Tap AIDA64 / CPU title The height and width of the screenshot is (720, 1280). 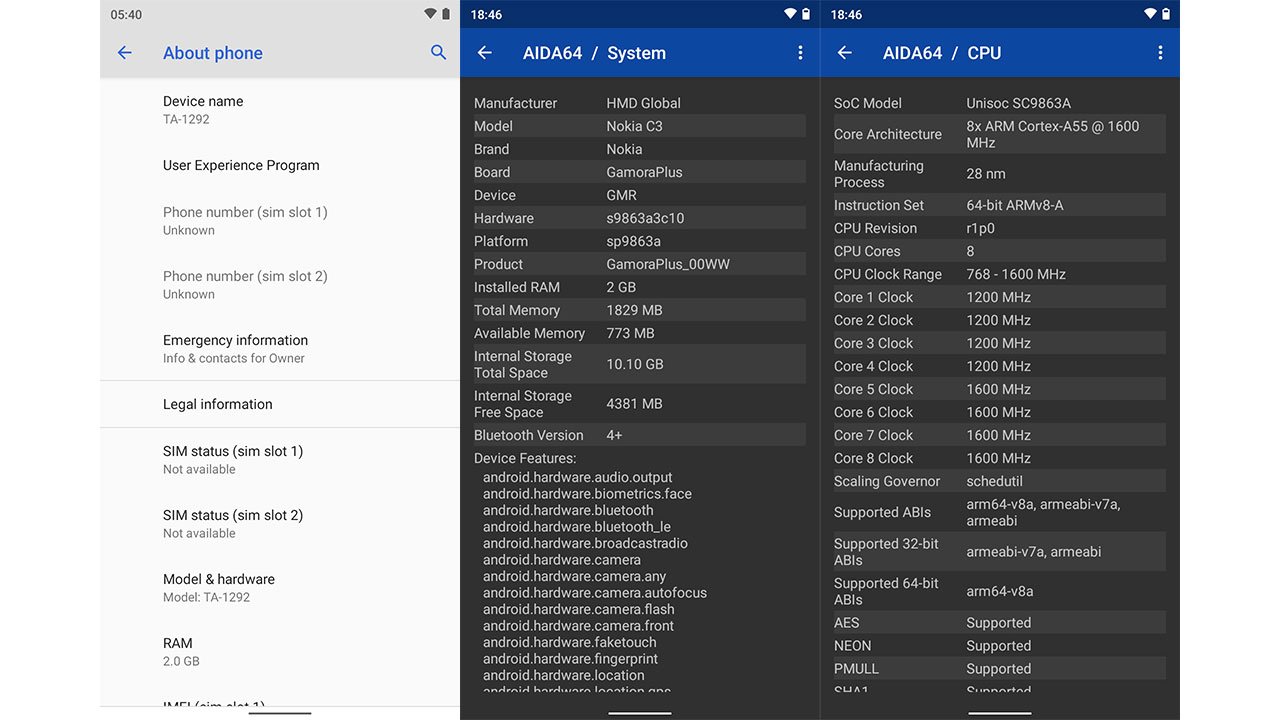[x=942, y=53]
